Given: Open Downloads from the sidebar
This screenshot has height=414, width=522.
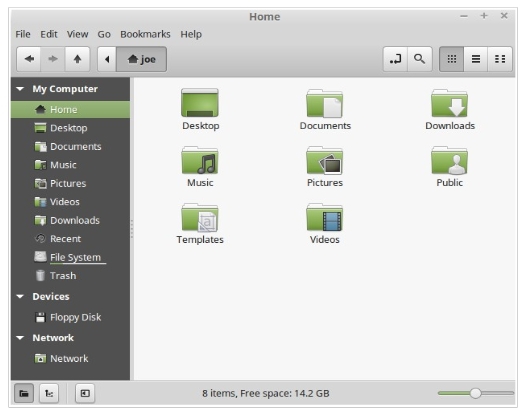Looking at the screenshot, I should click(x=70, y=220).
